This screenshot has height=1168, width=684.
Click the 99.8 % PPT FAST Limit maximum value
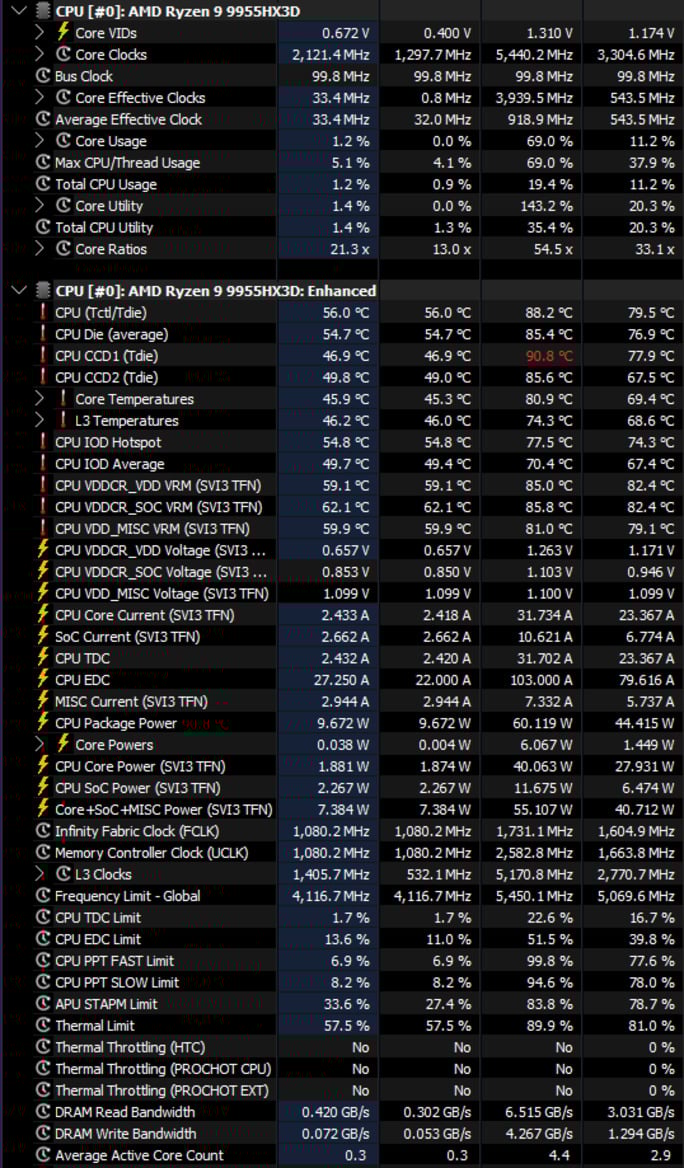549,960
